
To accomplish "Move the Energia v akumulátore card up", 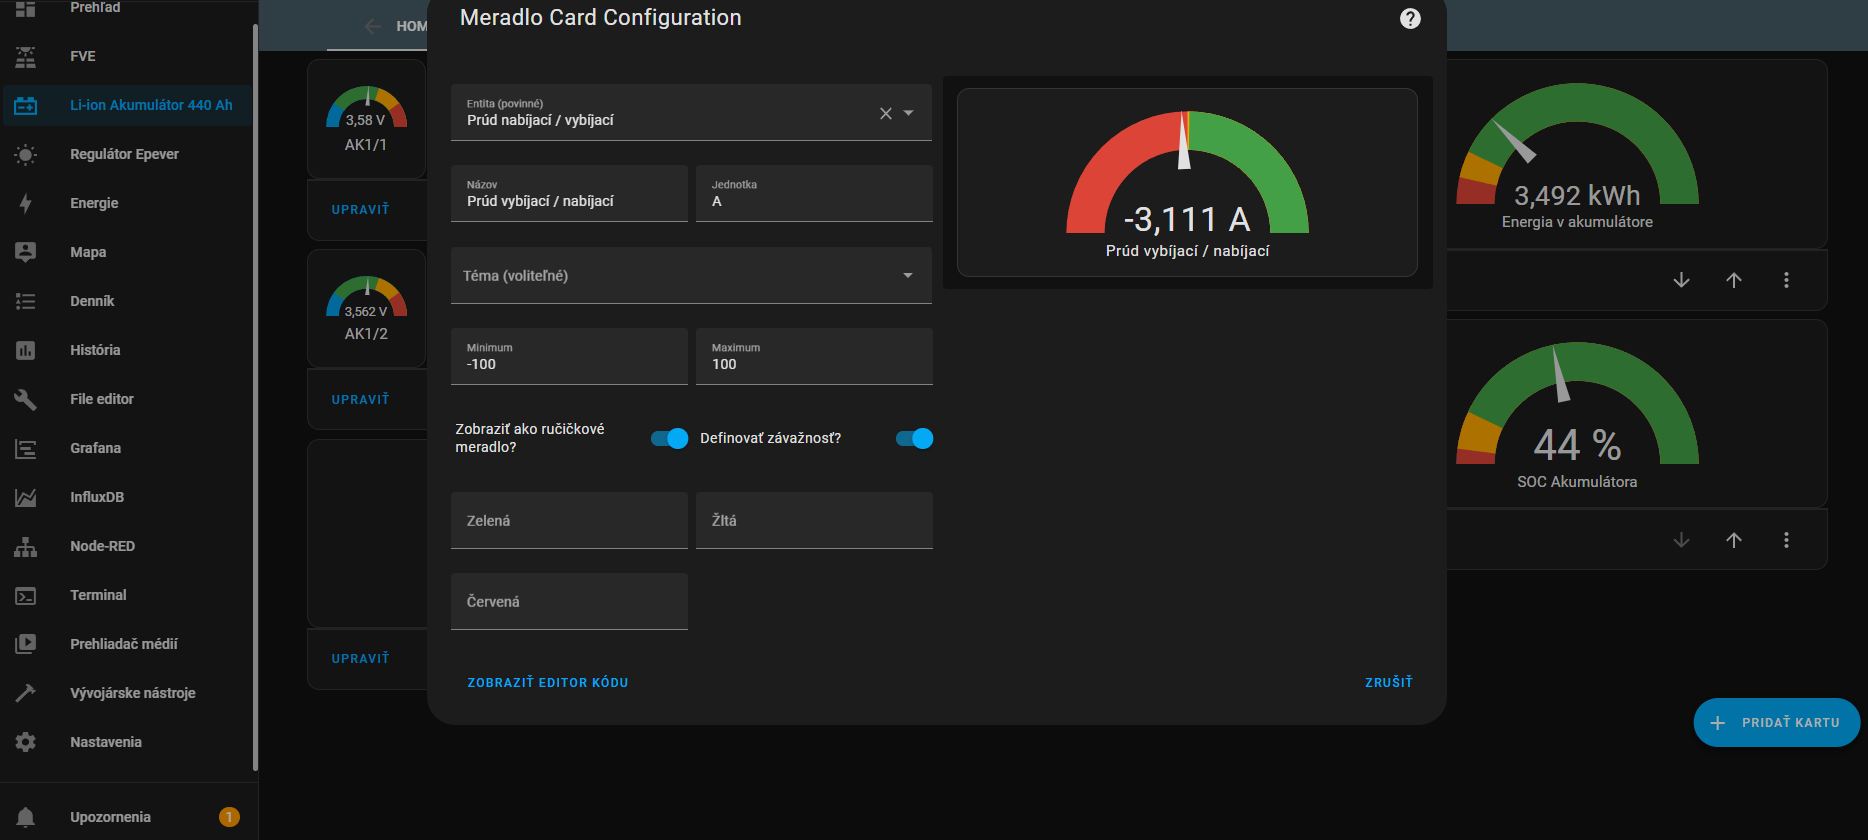I will pos(1734,280).
